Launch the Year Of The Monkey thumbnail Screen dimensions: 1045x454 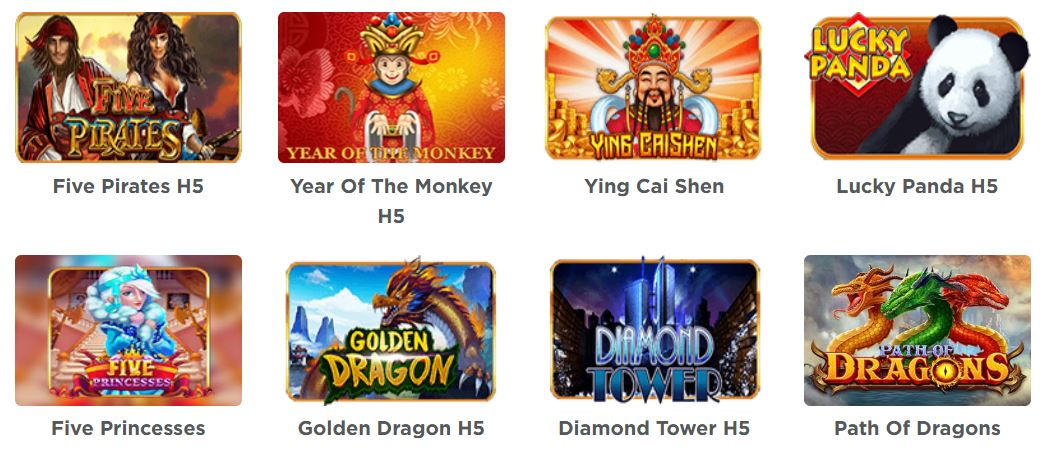coord(391,87)
